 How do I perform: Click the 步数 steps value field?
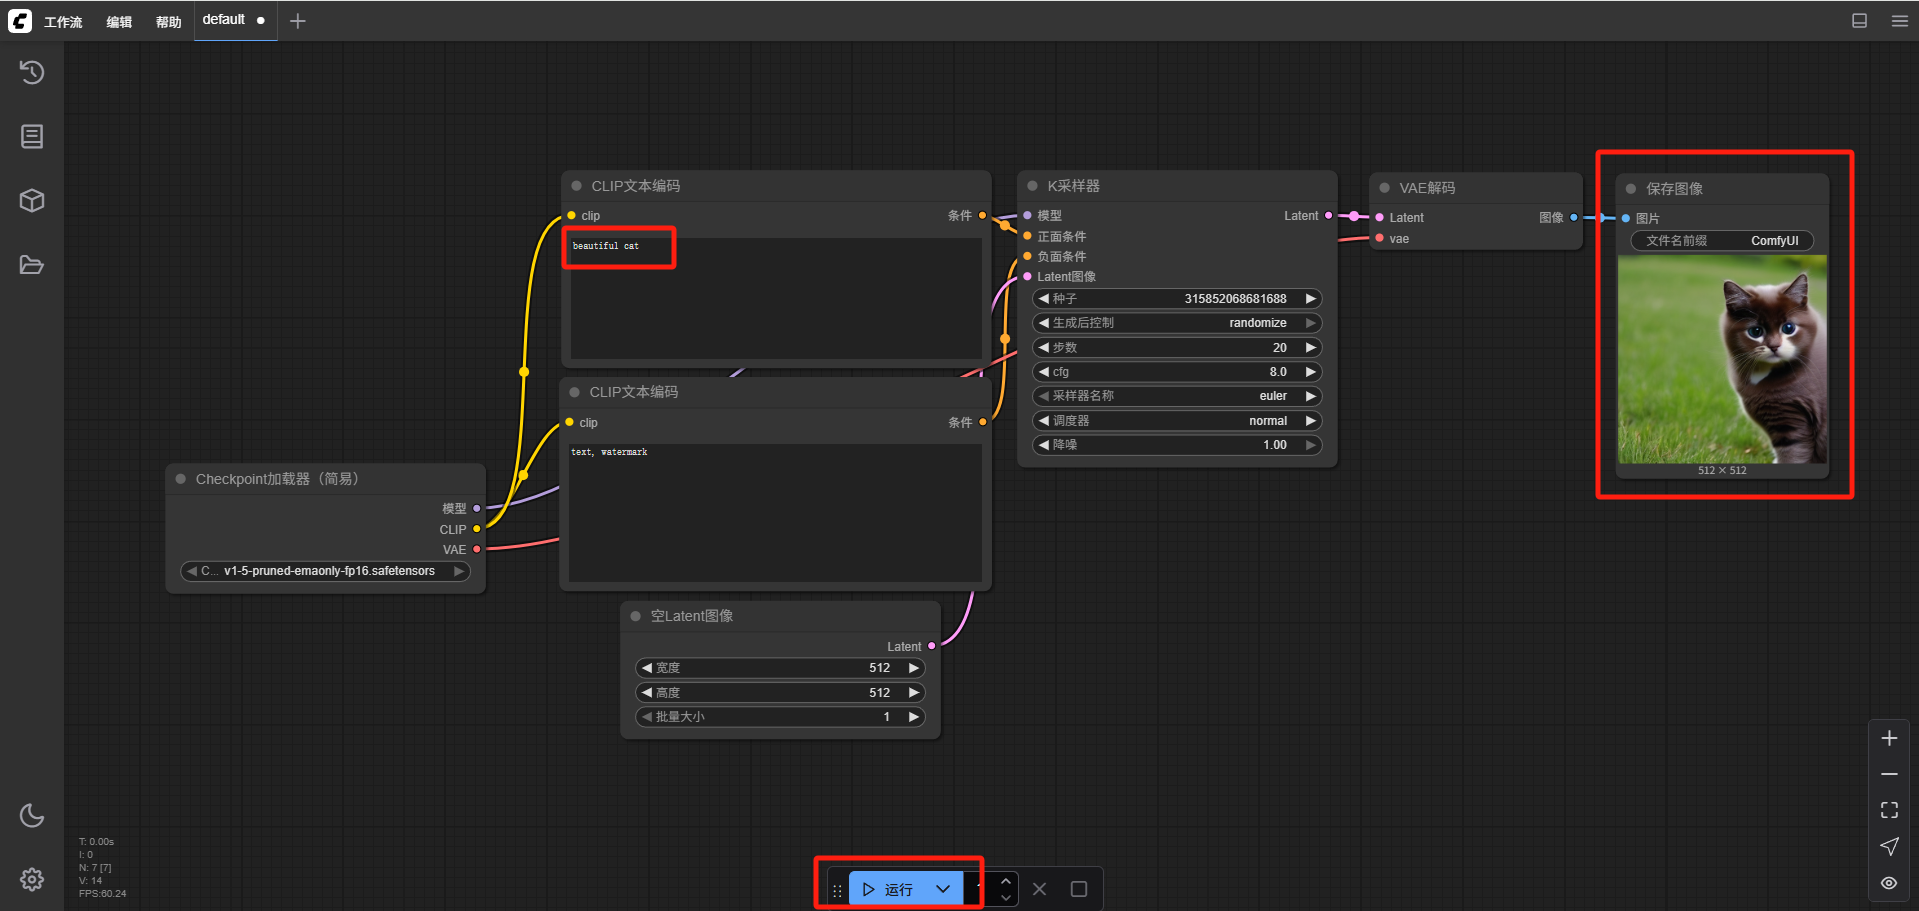click(x=1177, y=348)
